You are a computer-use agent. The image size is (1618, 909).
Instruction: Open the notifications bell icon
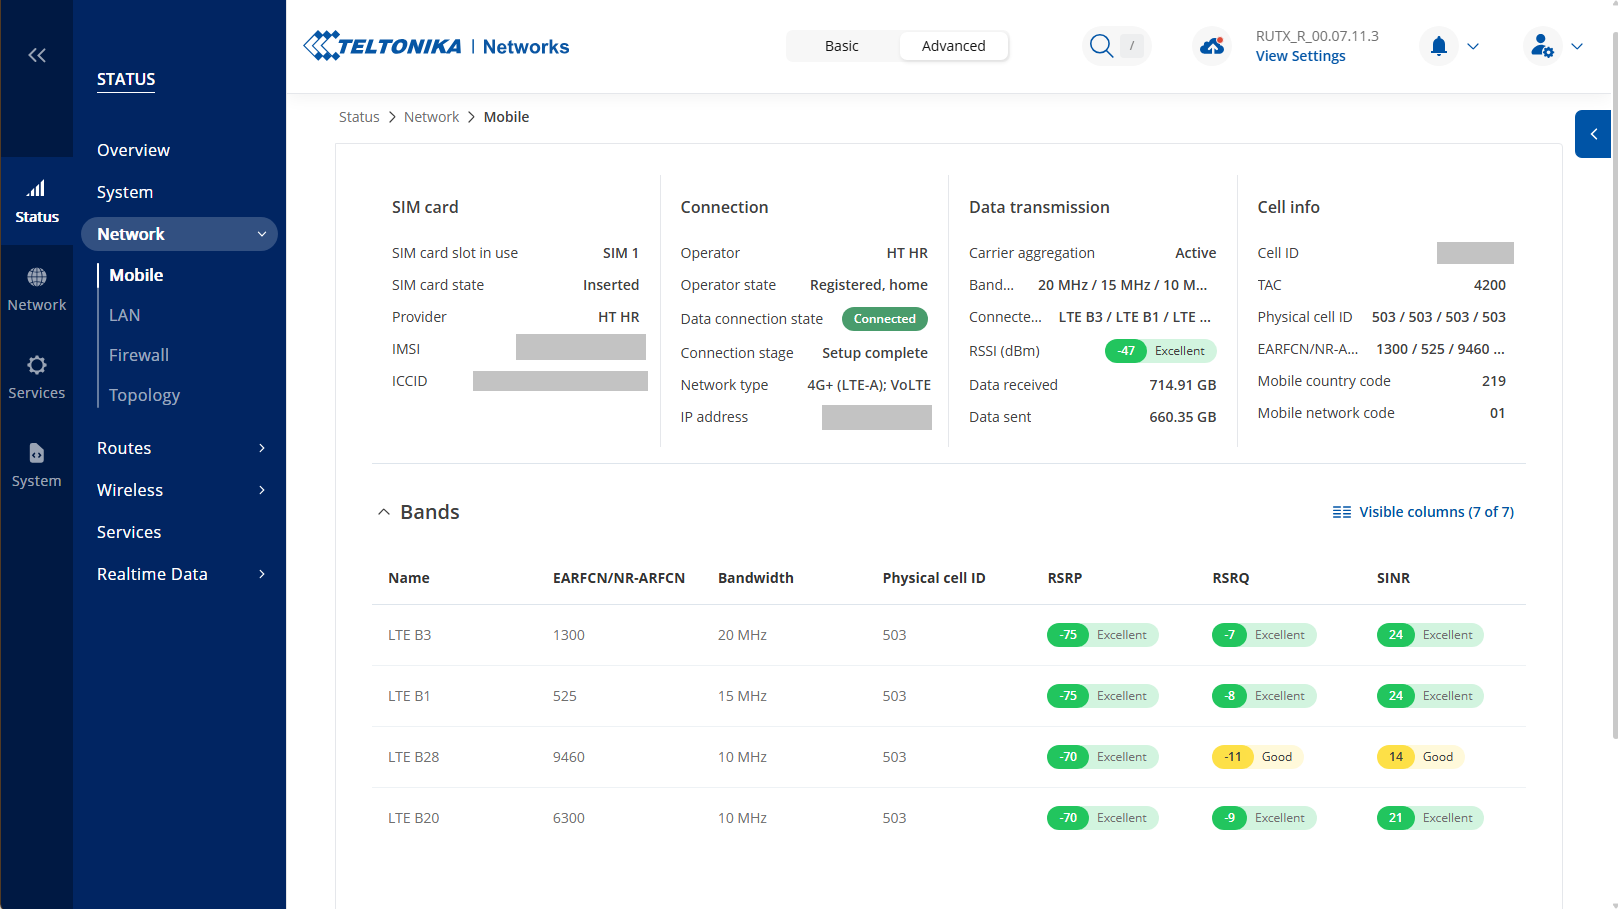point(1439,46)
